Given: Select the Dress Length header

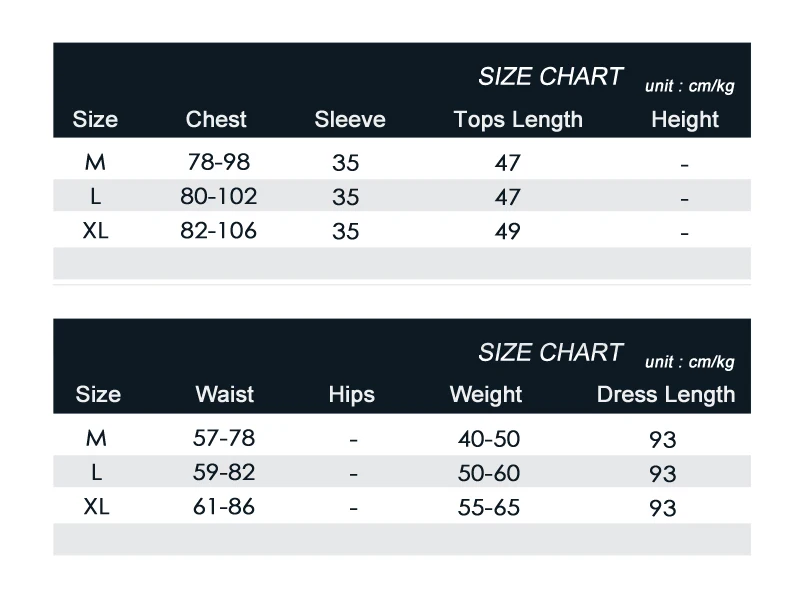Looking at the screenshot, I should pyautogui.click(x=666, y=395).
